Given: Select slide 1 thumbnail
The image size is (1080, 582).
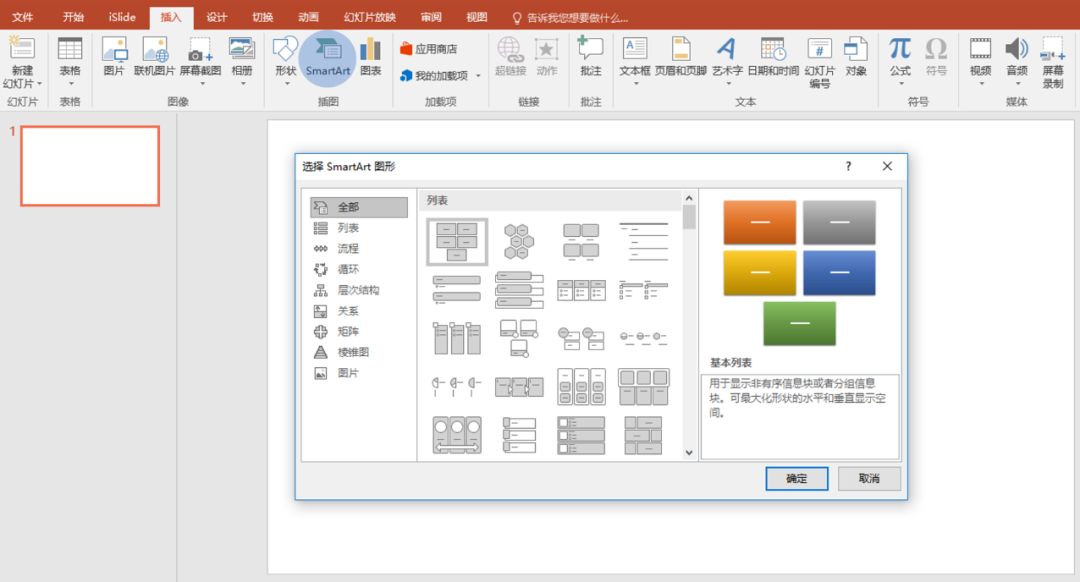Looking at the screenshot, I should [x=90, y=166].
